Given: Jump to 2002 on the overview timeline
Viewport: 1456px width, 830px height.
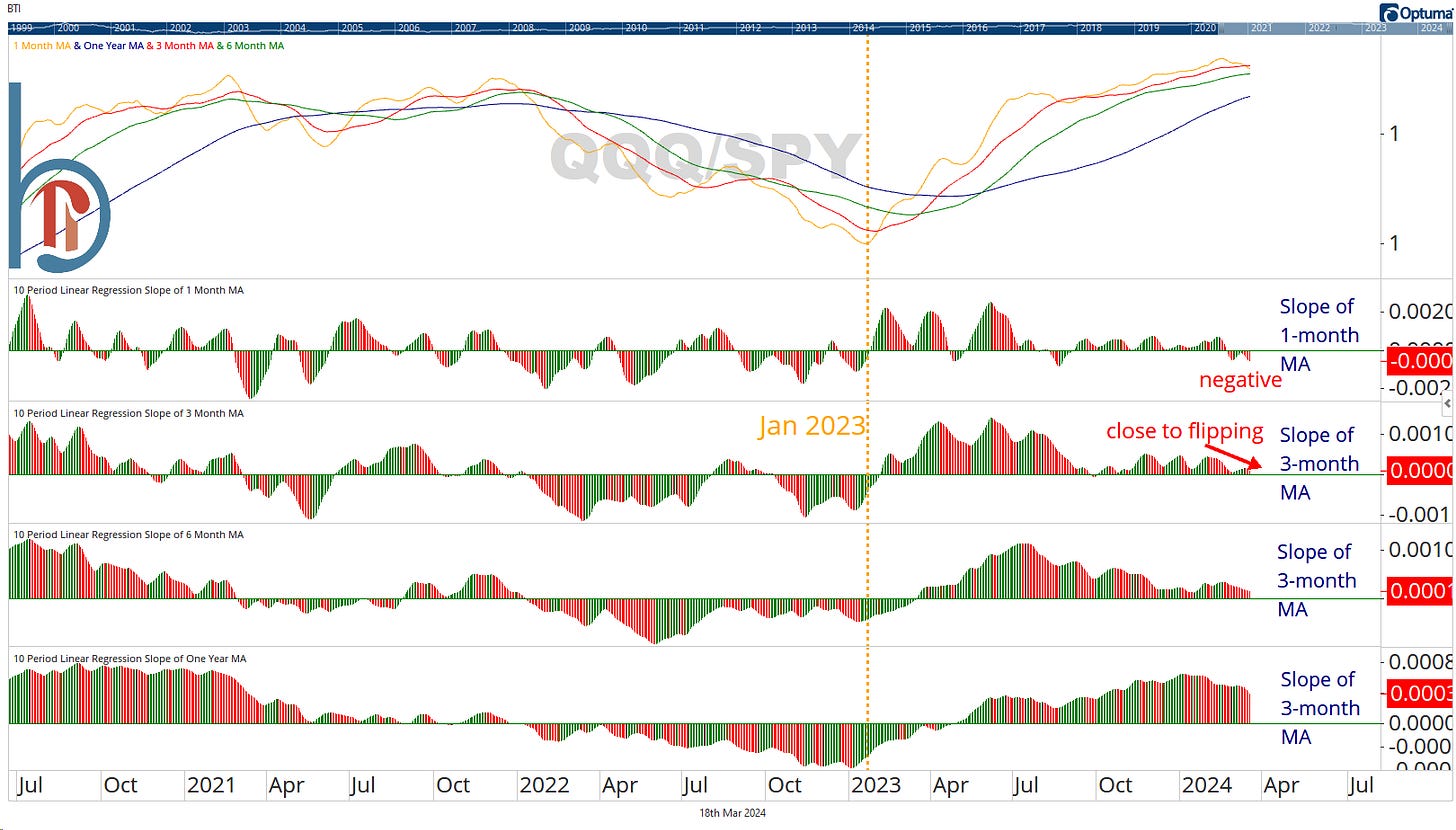Looking at the screenshot, I should click(182, 28).
